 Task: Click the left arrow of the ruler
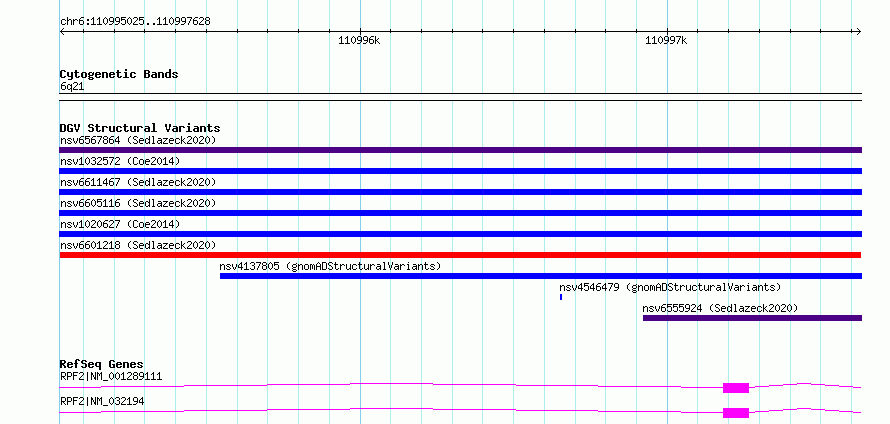(x=62, y=31)
